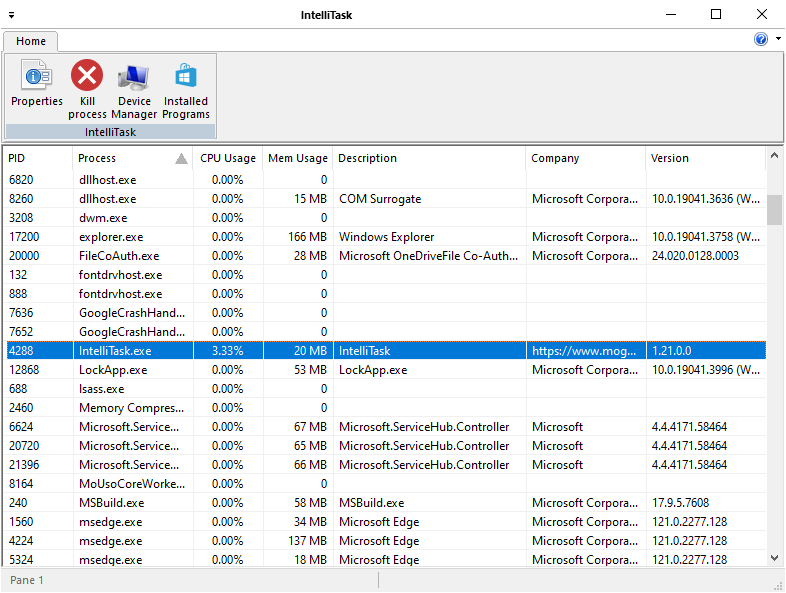
Task: Select the Memory Compres... process
Action: (385, 408)
